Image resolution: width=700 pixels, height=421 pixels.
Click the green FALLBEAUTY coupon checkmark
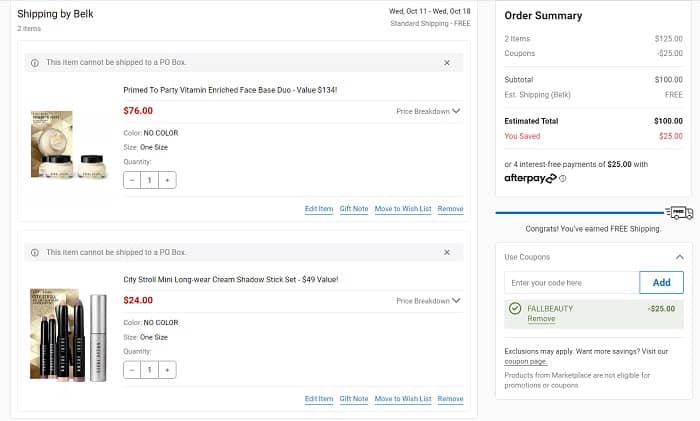(515, 309)
